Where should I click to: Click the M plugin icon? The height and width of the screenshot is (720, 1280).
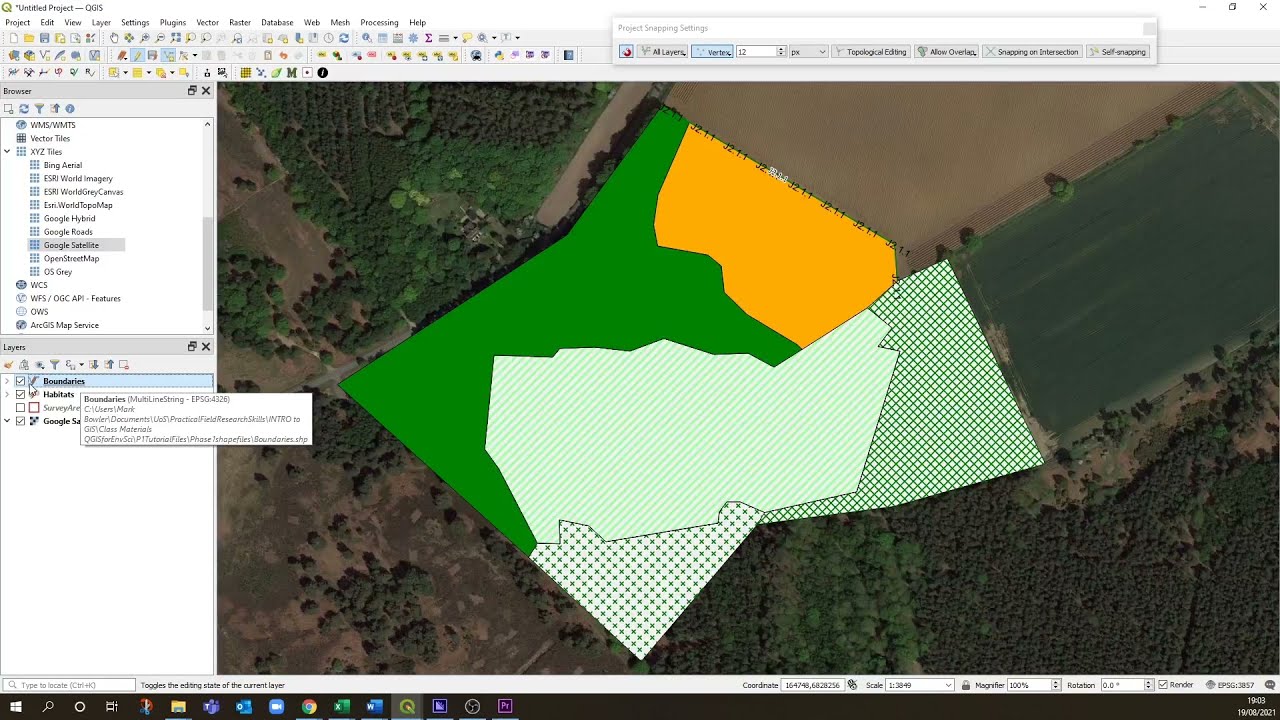click(x=291, y=73)
